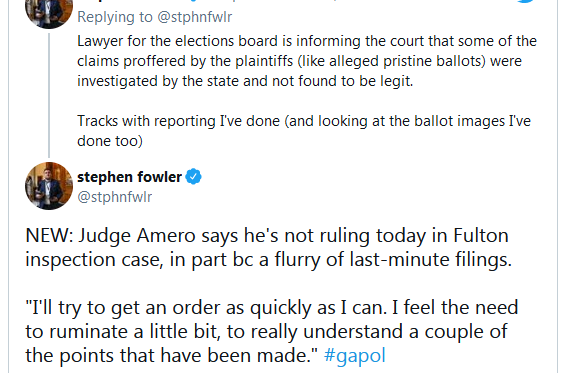Click the 'Replying to' label
The height and width of the screenshot is (373, 573).
pos(115,17)
